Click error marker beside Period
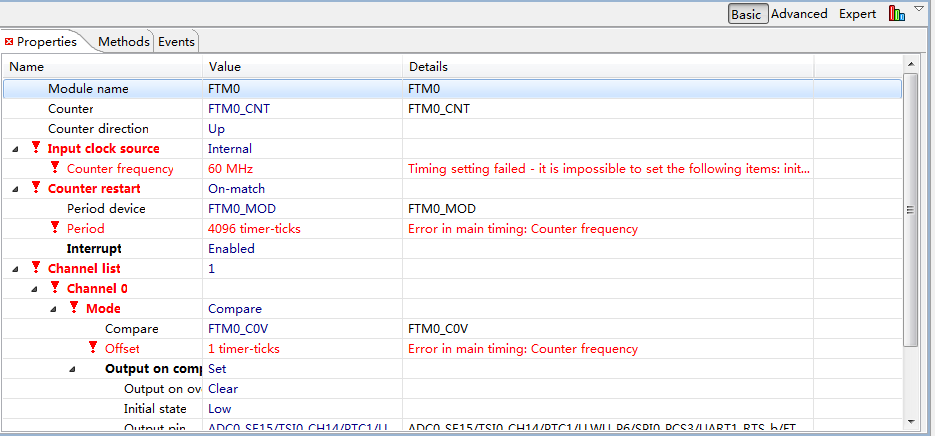The height and width of the screenshot is (436, 935). (55, 228)
